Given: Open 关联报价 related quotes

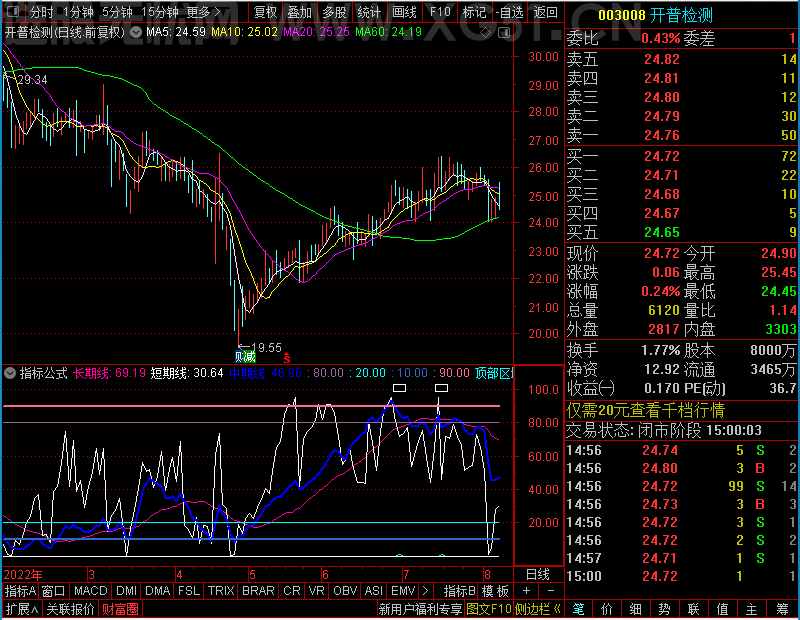Looking at the screenshot, I should point(70,609).
